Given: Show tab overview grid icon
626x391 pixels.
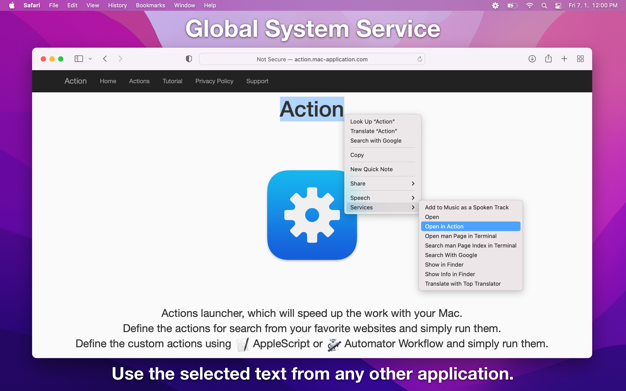Looking at the screenshot, I should tap(580, 59).
